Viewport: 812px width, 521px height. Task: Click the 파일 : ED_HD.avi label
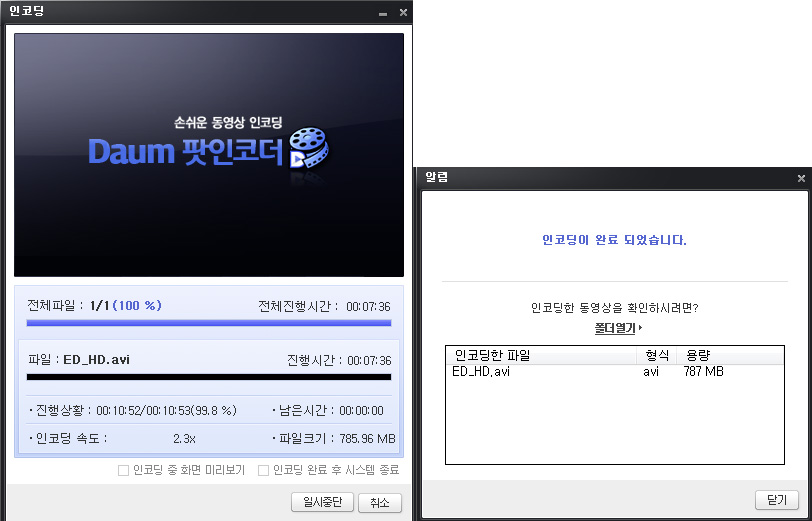[x=79, y=359]
